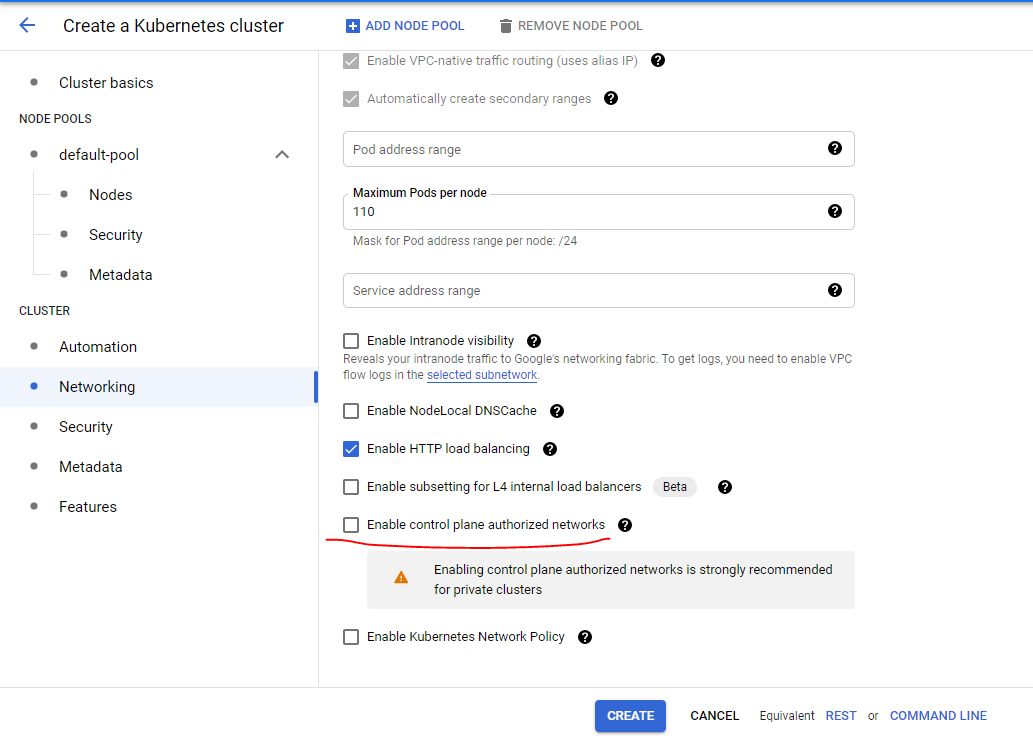Enable NodeLocal DNSCache checkbox

[351, 411]
